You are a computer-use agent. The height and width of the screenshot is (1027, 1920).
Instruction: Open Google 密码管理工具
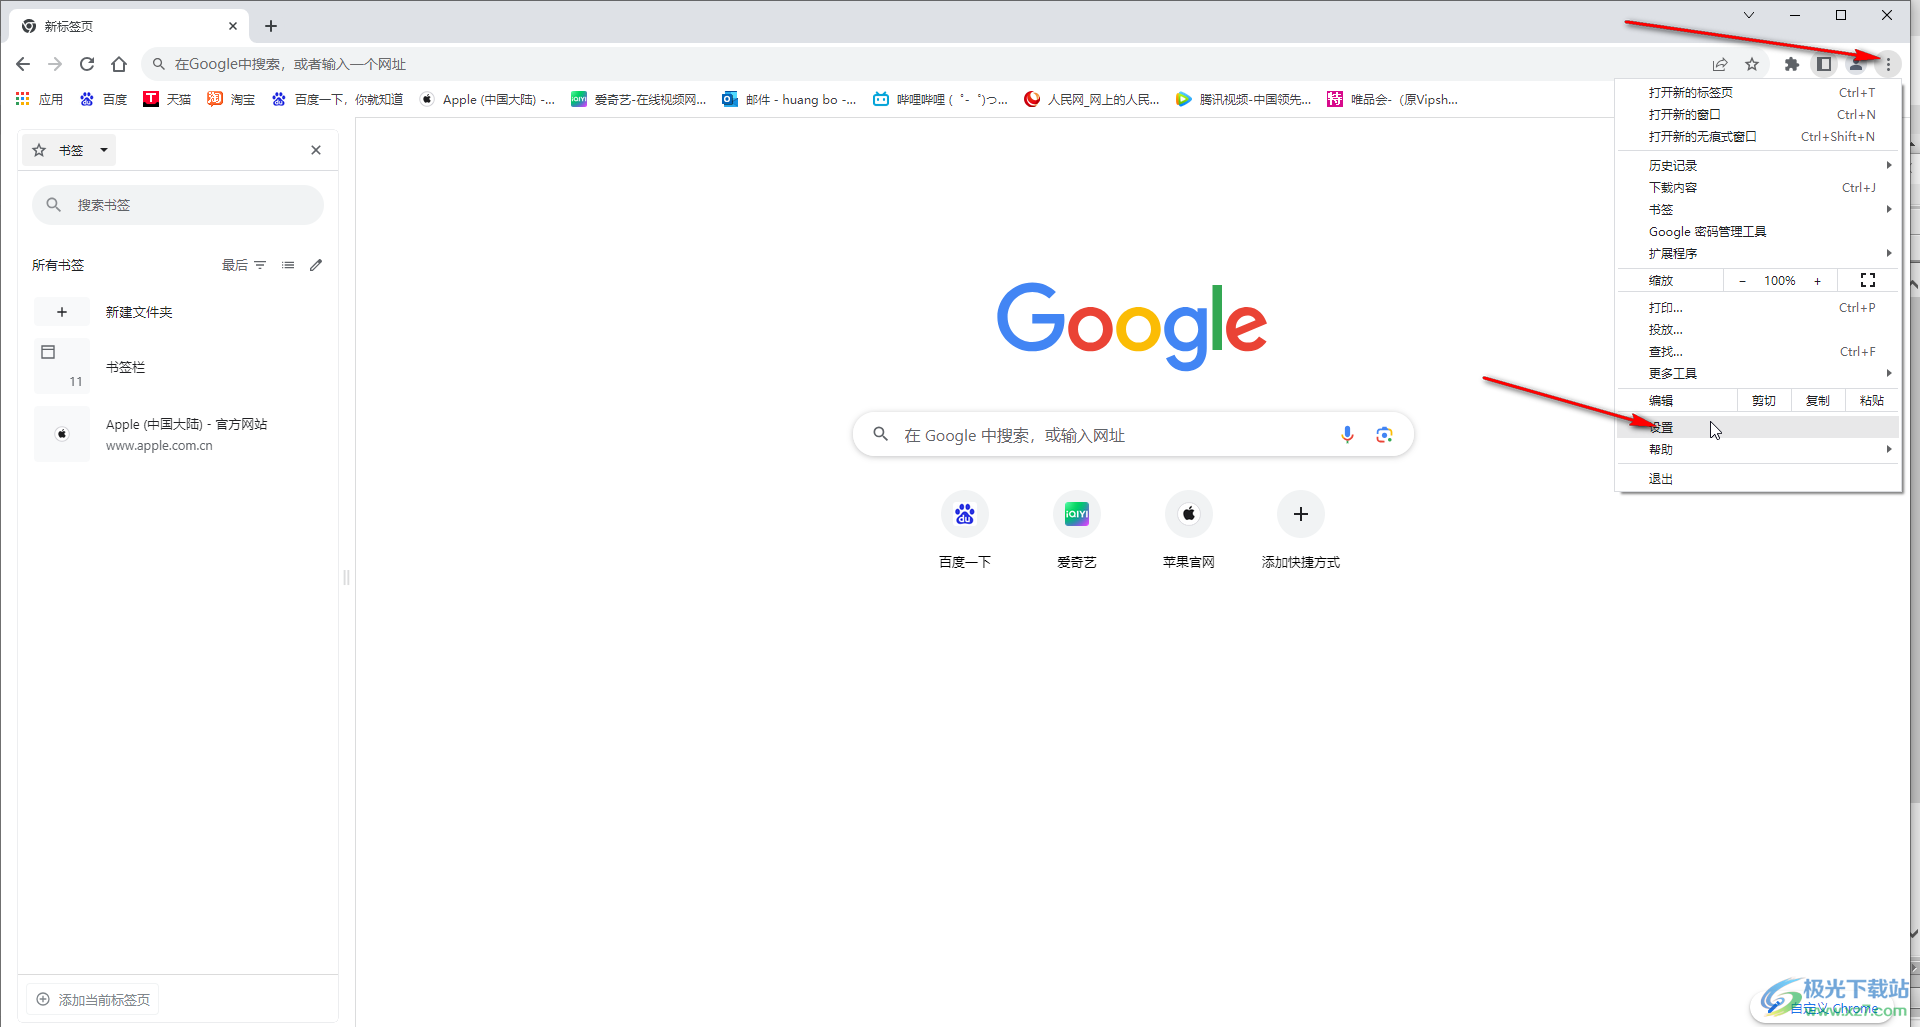[1759, 231]
